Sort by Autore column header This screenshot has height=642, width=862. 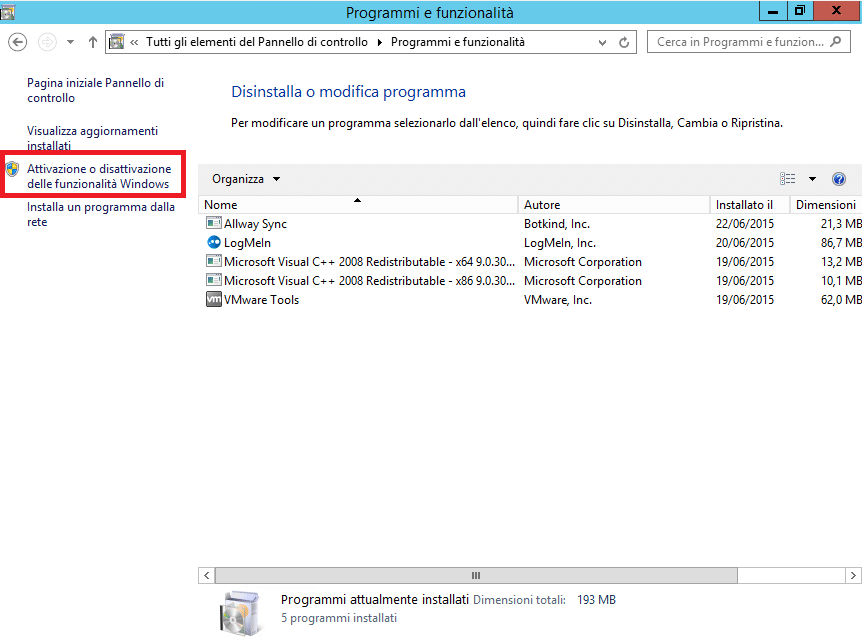614,205
